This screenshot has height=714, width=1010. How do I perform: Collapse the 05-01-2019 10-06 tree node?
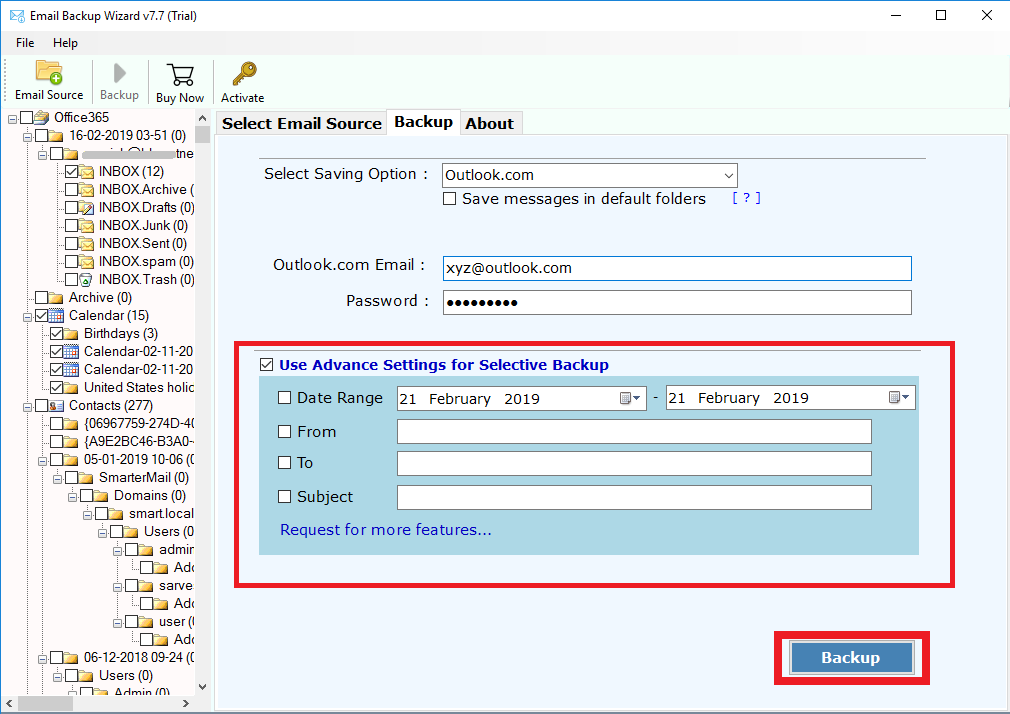42,461
